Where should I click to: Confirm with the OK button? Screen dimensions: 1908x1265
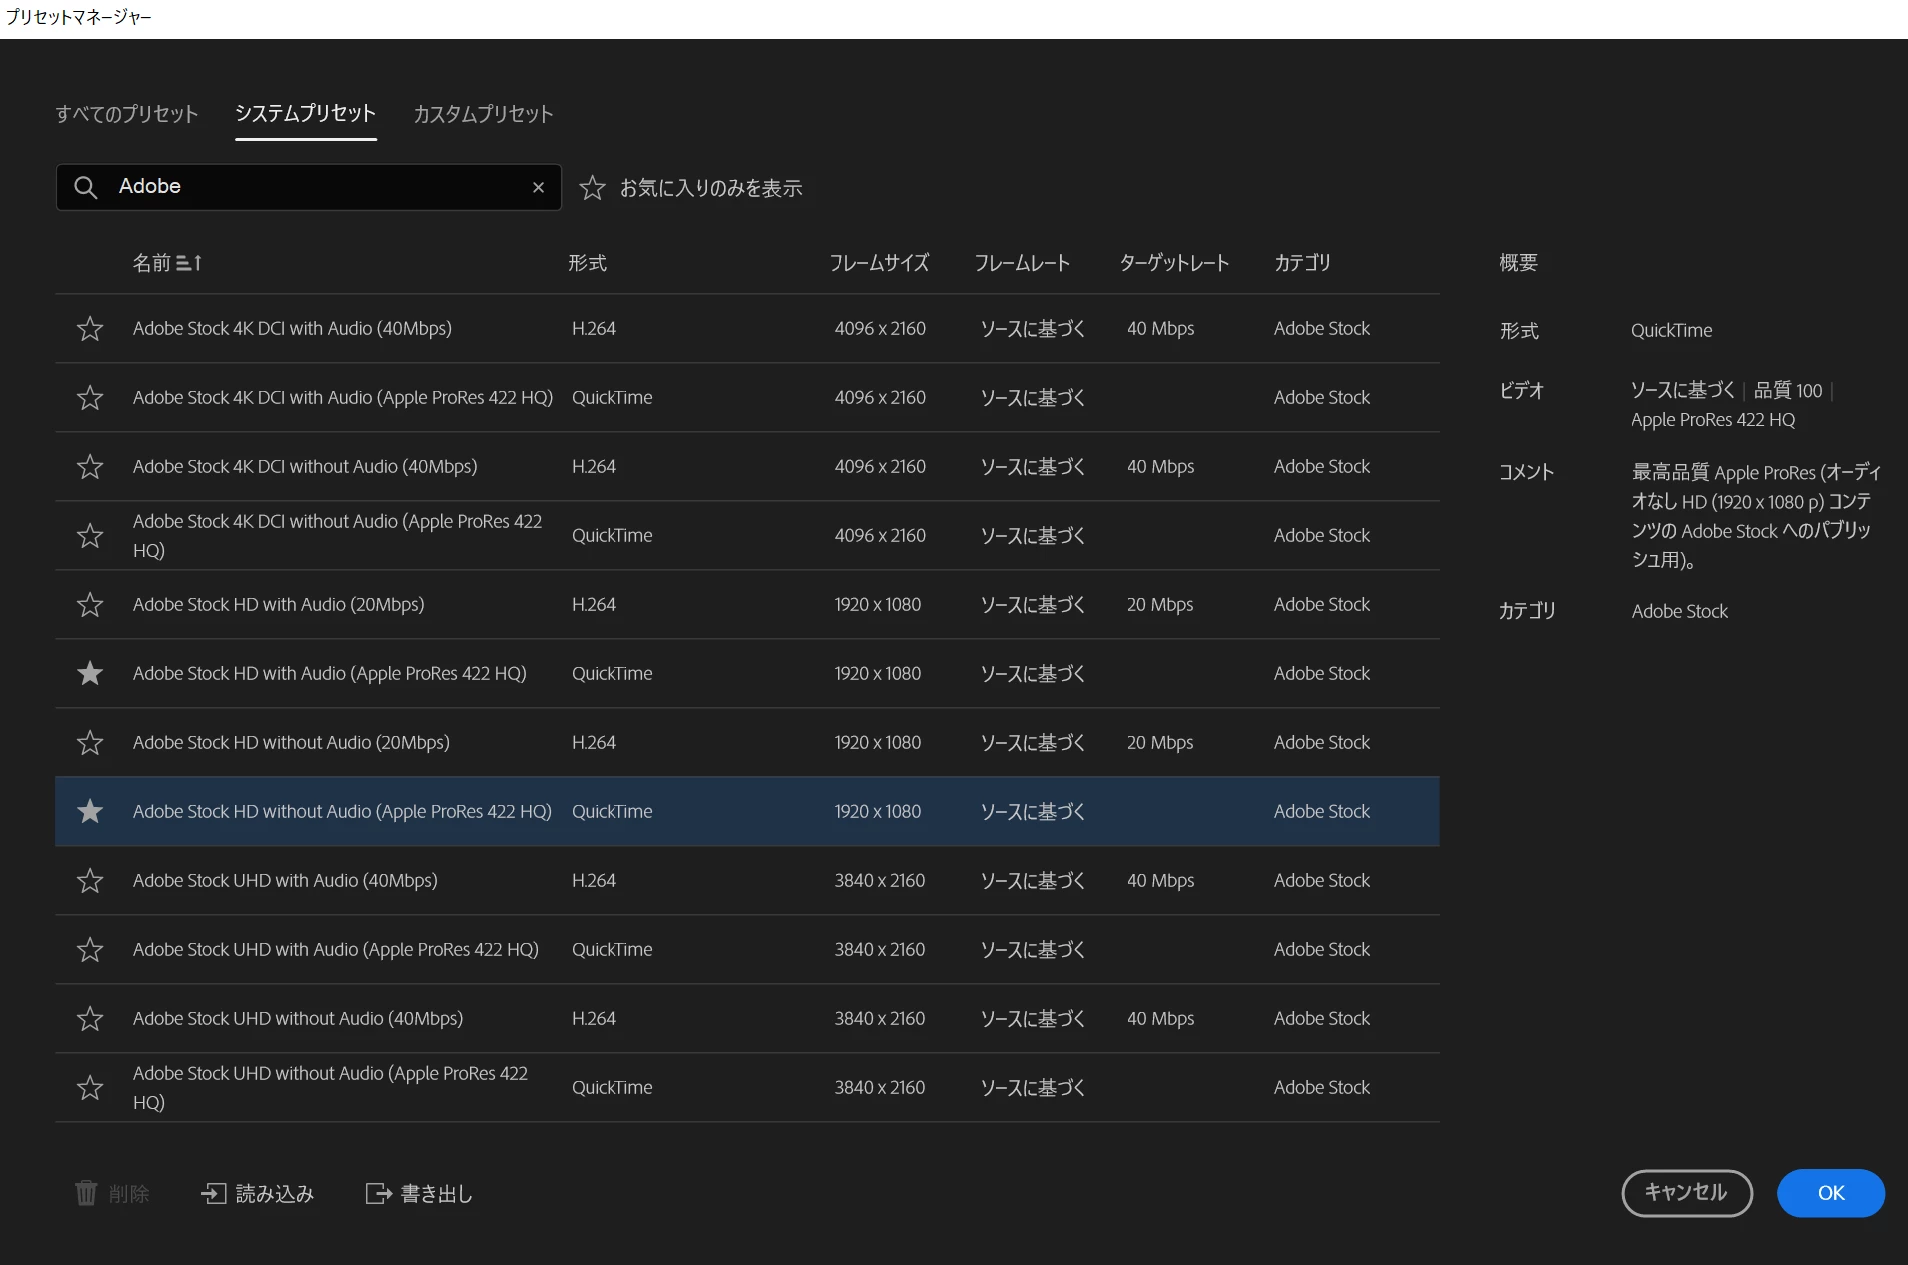point(1830,1193)
